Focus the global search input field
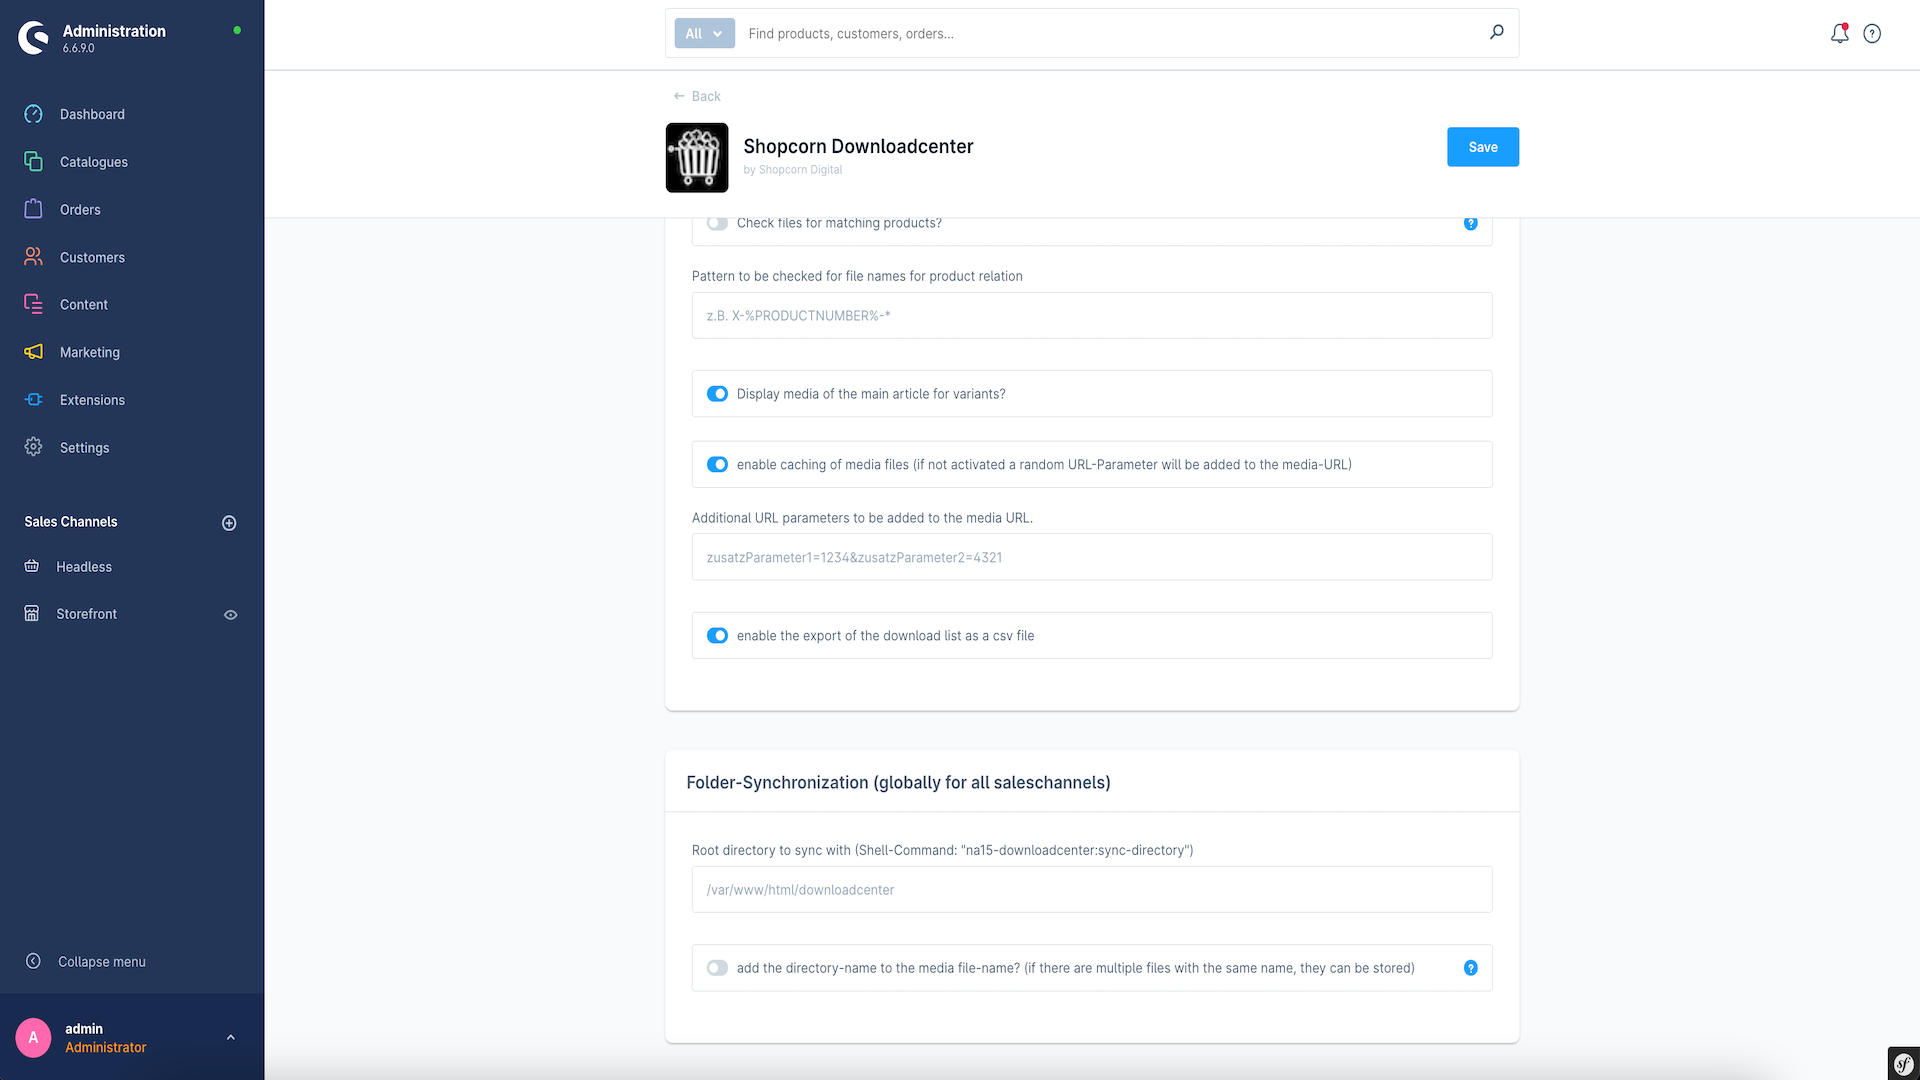 tap(1110, 33)
